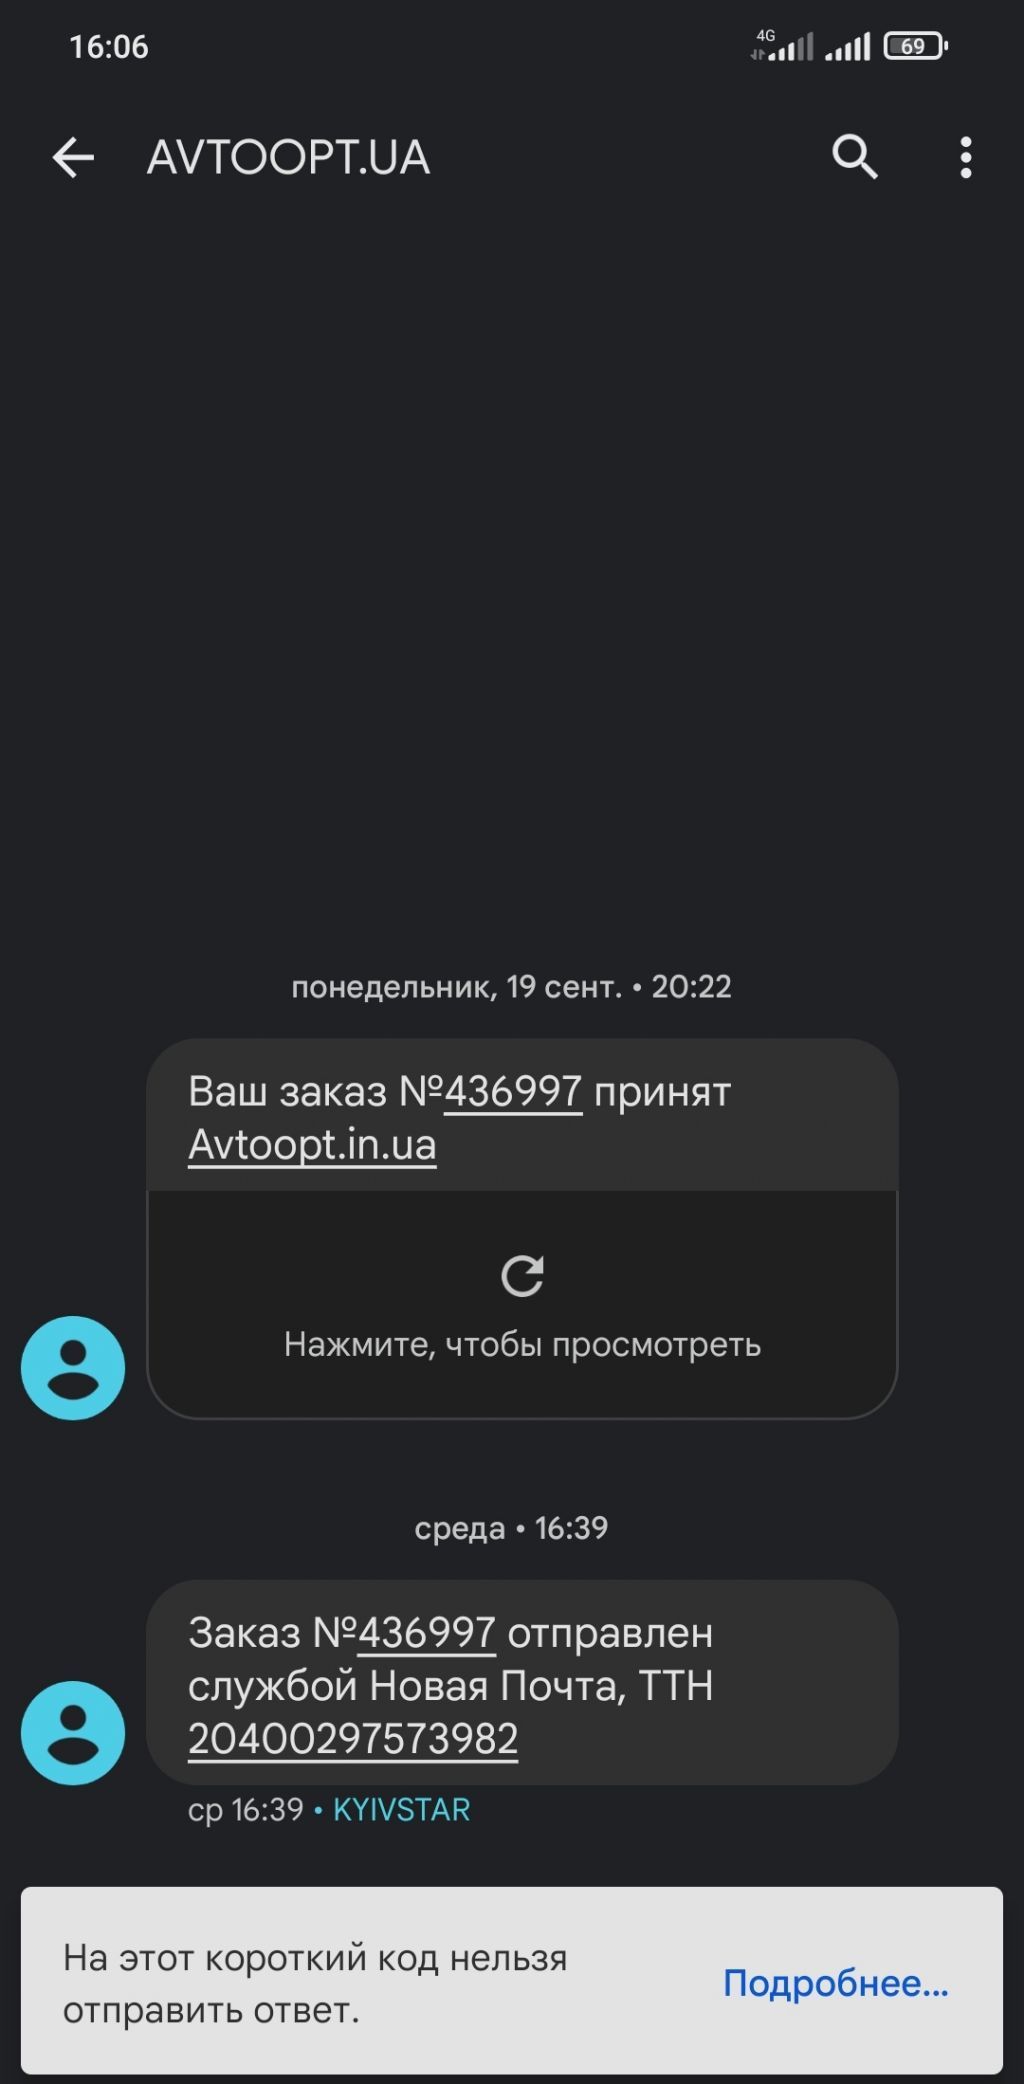Tap the KYIVSTAR carrier label
1024x2084 pixels.
pos(402,1810)
